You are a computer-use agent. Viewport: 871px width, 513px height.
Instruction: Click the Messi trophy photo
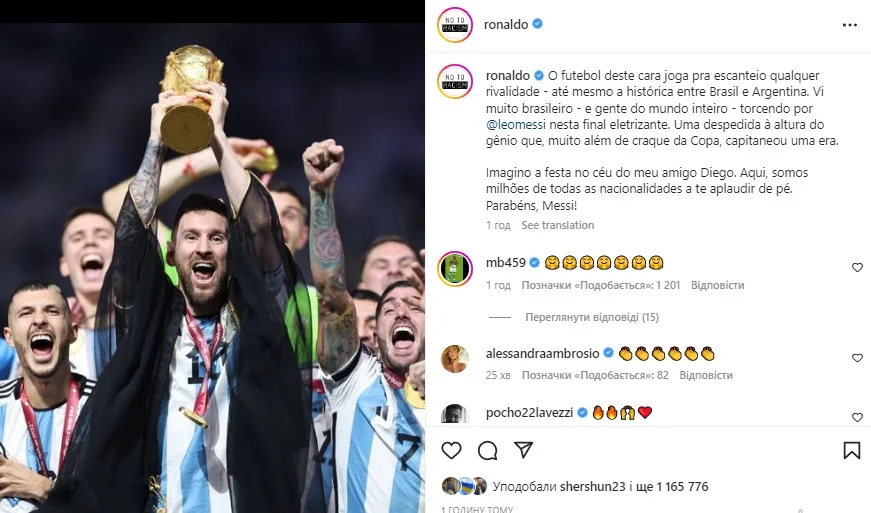pyautogui.click(x=212, y=268)
